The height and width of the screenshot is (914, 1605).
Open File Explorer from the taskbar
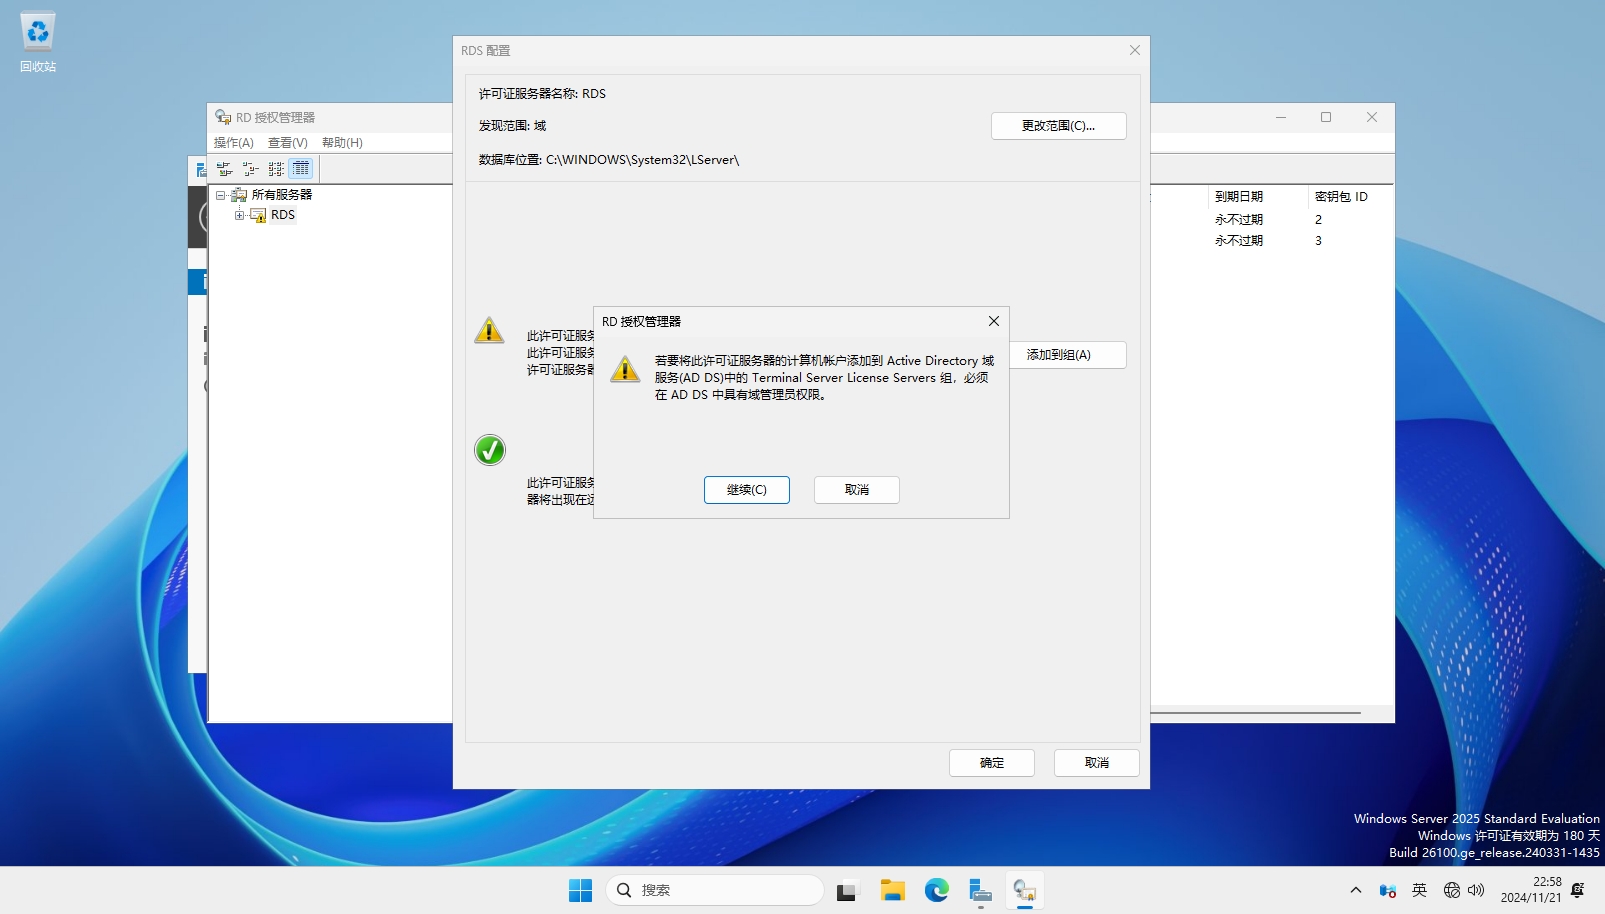click(892, 890)
